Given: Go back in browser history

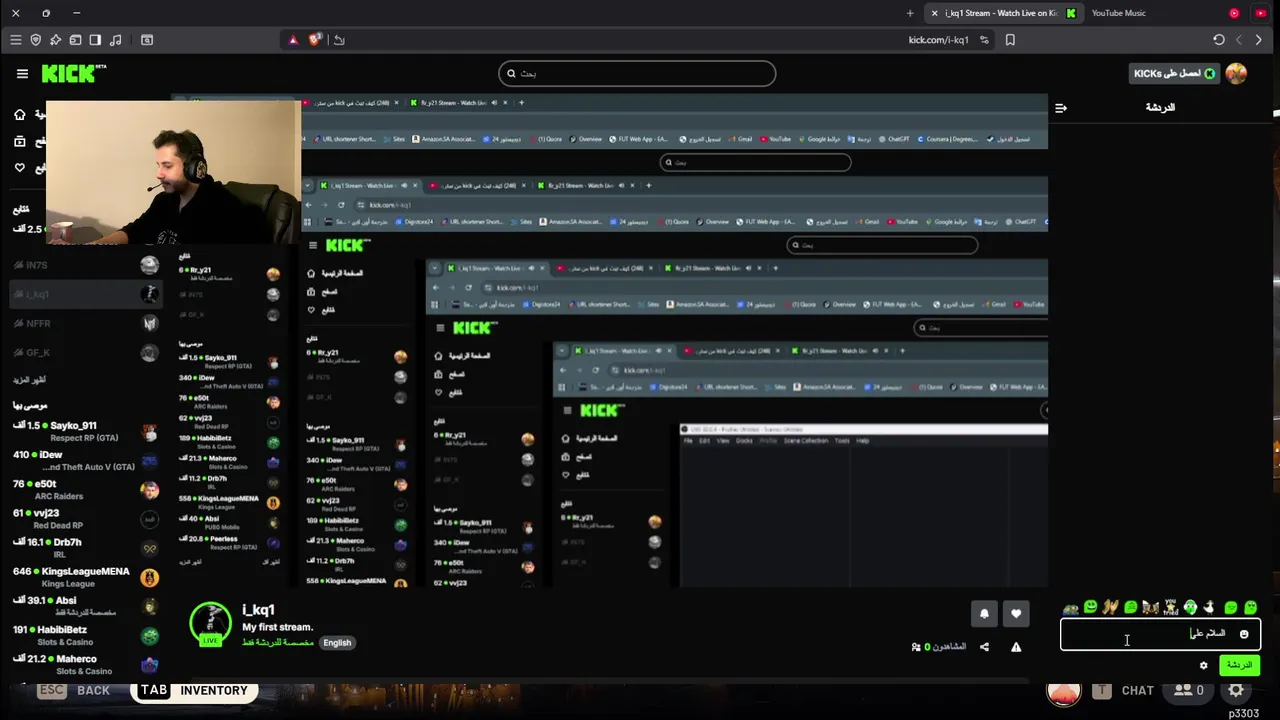Looking at the screenshot, I should (x=1239, y=40).
